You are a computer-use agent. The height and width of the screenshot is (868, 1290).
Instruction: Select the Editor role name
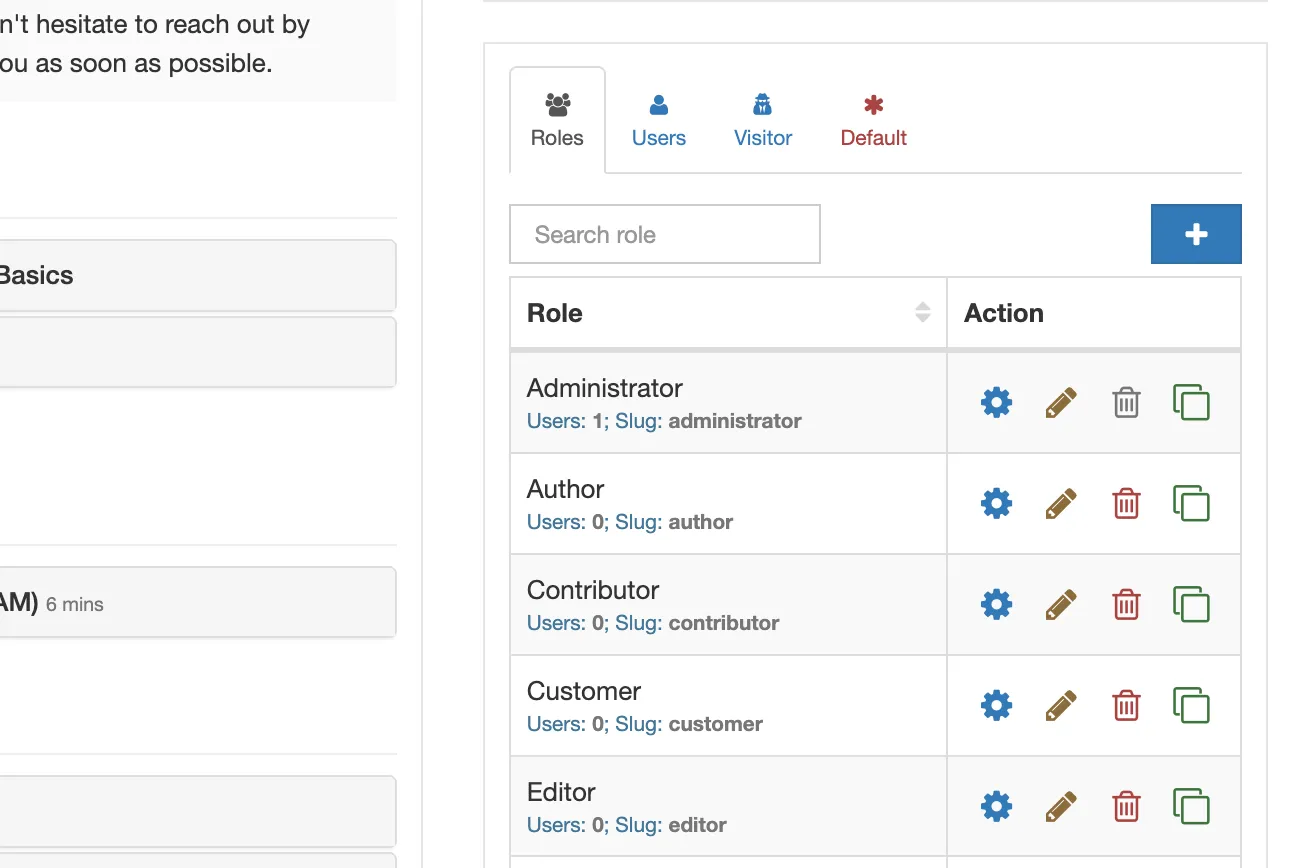click(561, 792)
